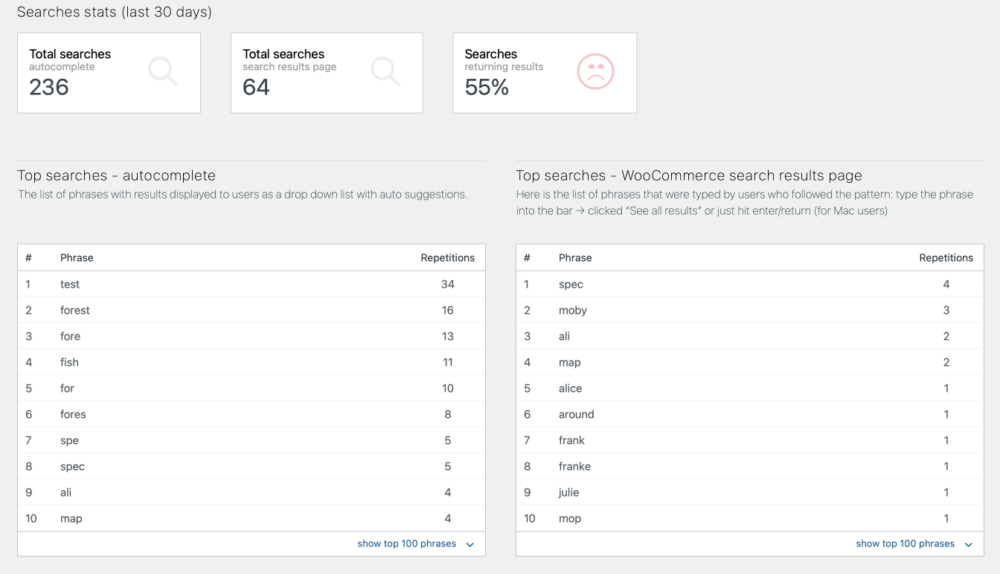Click the chevron beside WooCommerce show top 100
1000x574 pixels.
(x=968, y=545)
